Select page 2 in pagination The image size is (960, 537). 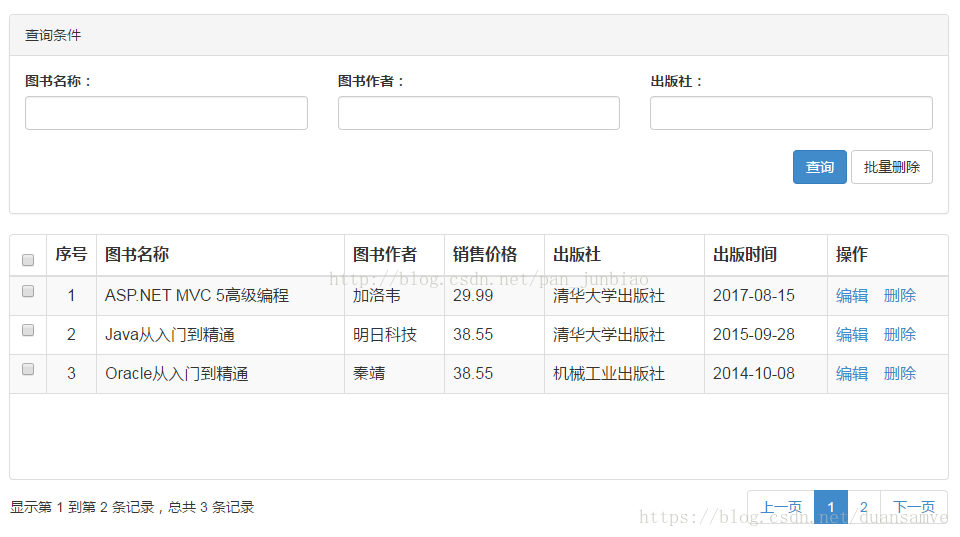coord(864,507)
